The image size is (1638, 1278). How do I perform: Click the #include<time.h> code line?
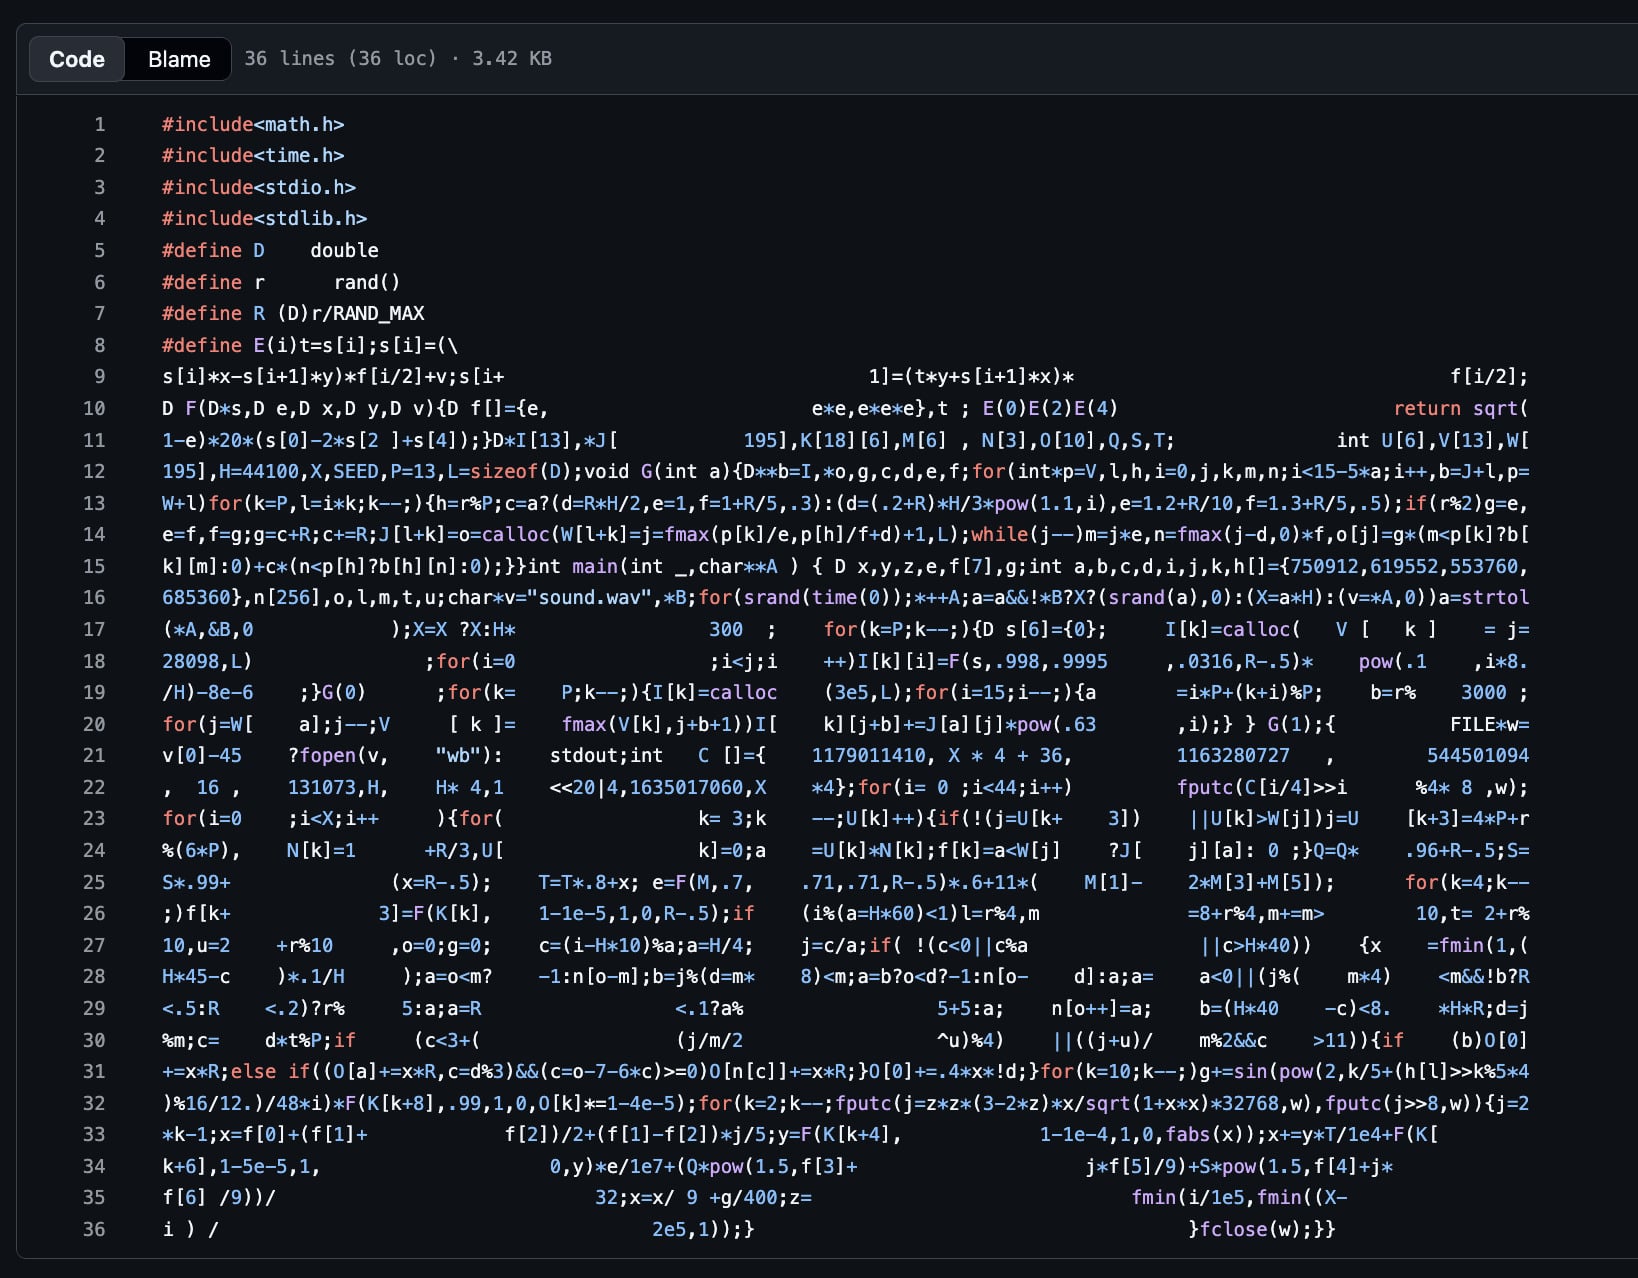(x=253, y=155)
